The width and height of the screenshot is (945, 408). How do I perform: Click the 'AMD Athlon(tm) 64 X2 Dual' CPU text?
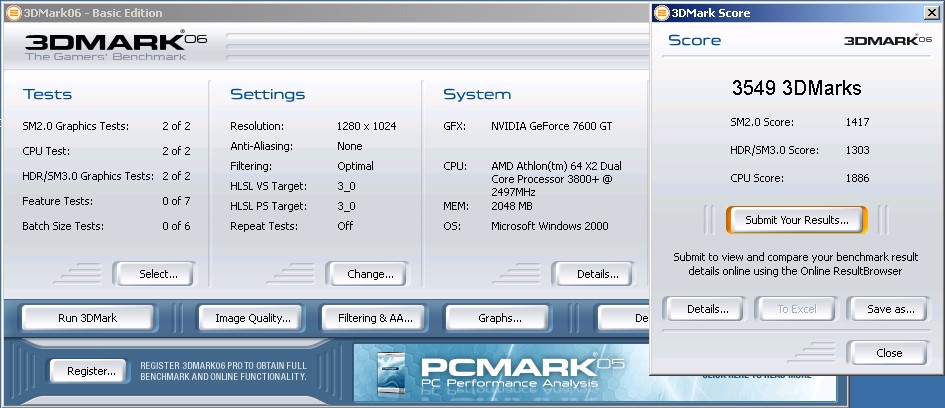coord(556,166)
